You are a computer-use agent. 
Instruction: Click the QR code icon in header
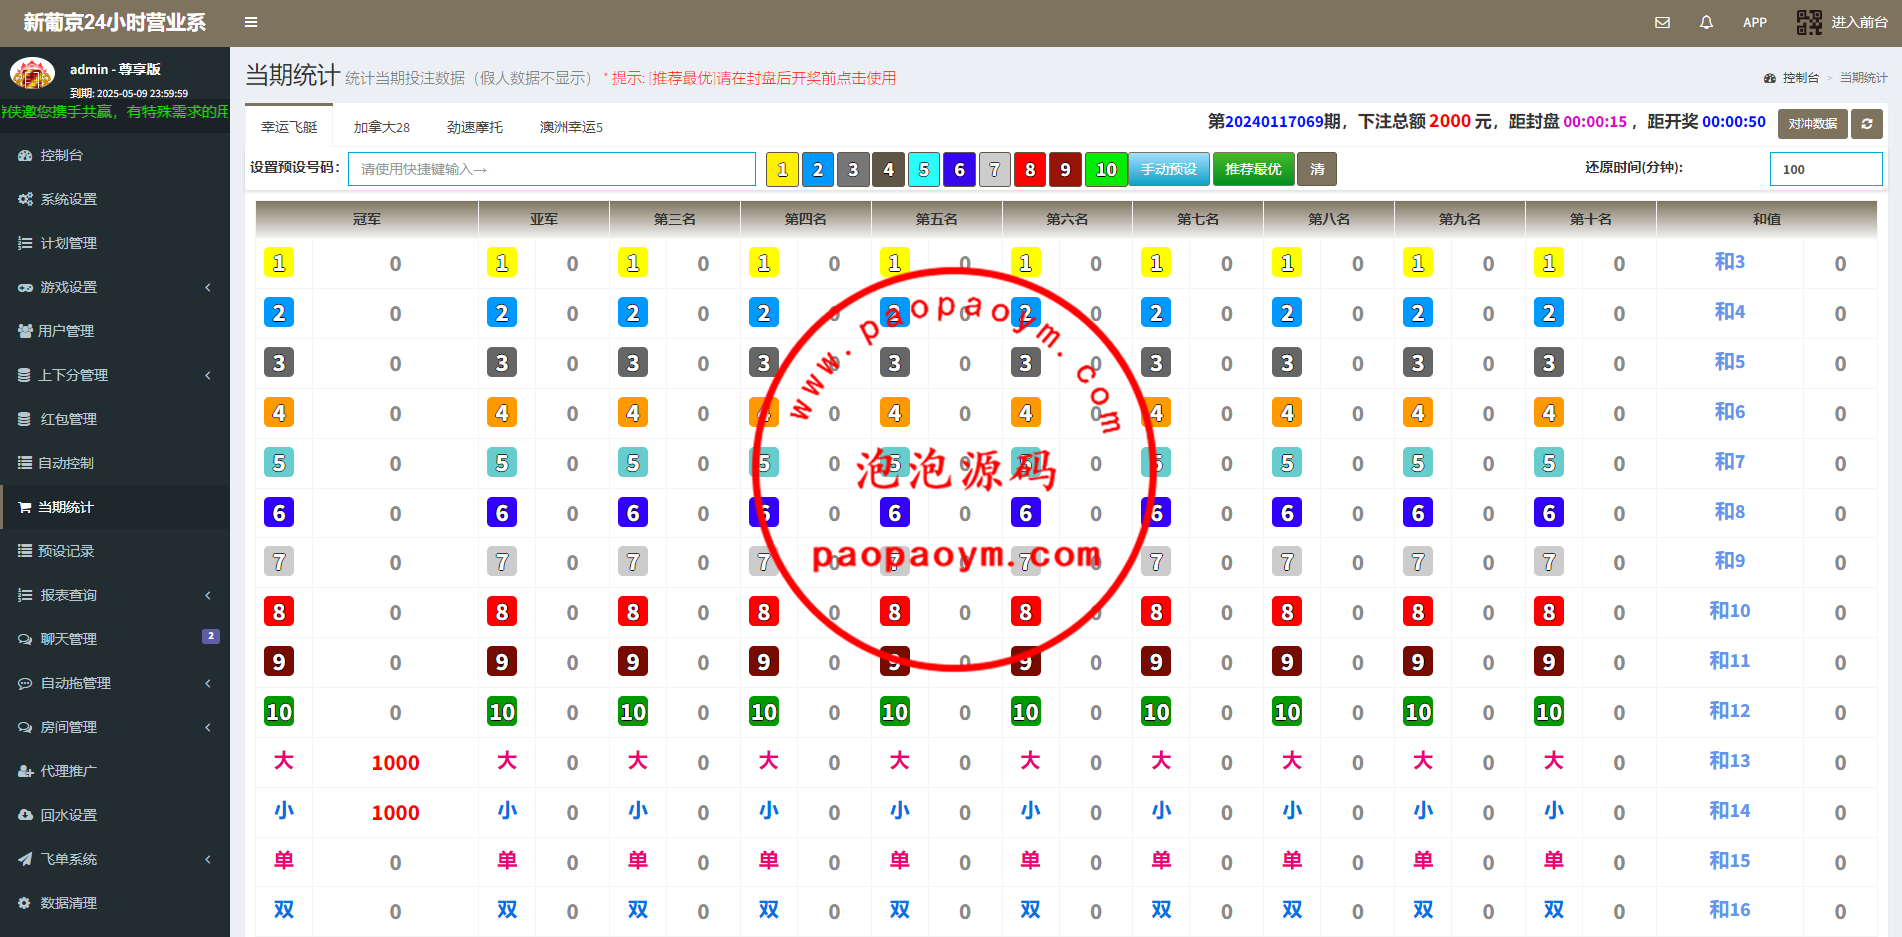point(1809,22)
